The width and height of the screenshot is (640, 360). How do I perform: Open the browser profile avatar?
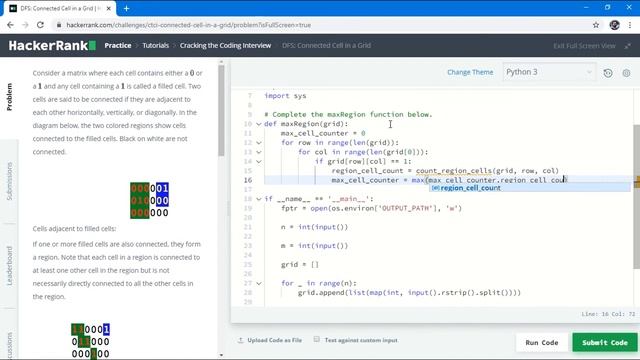[614, 25]
